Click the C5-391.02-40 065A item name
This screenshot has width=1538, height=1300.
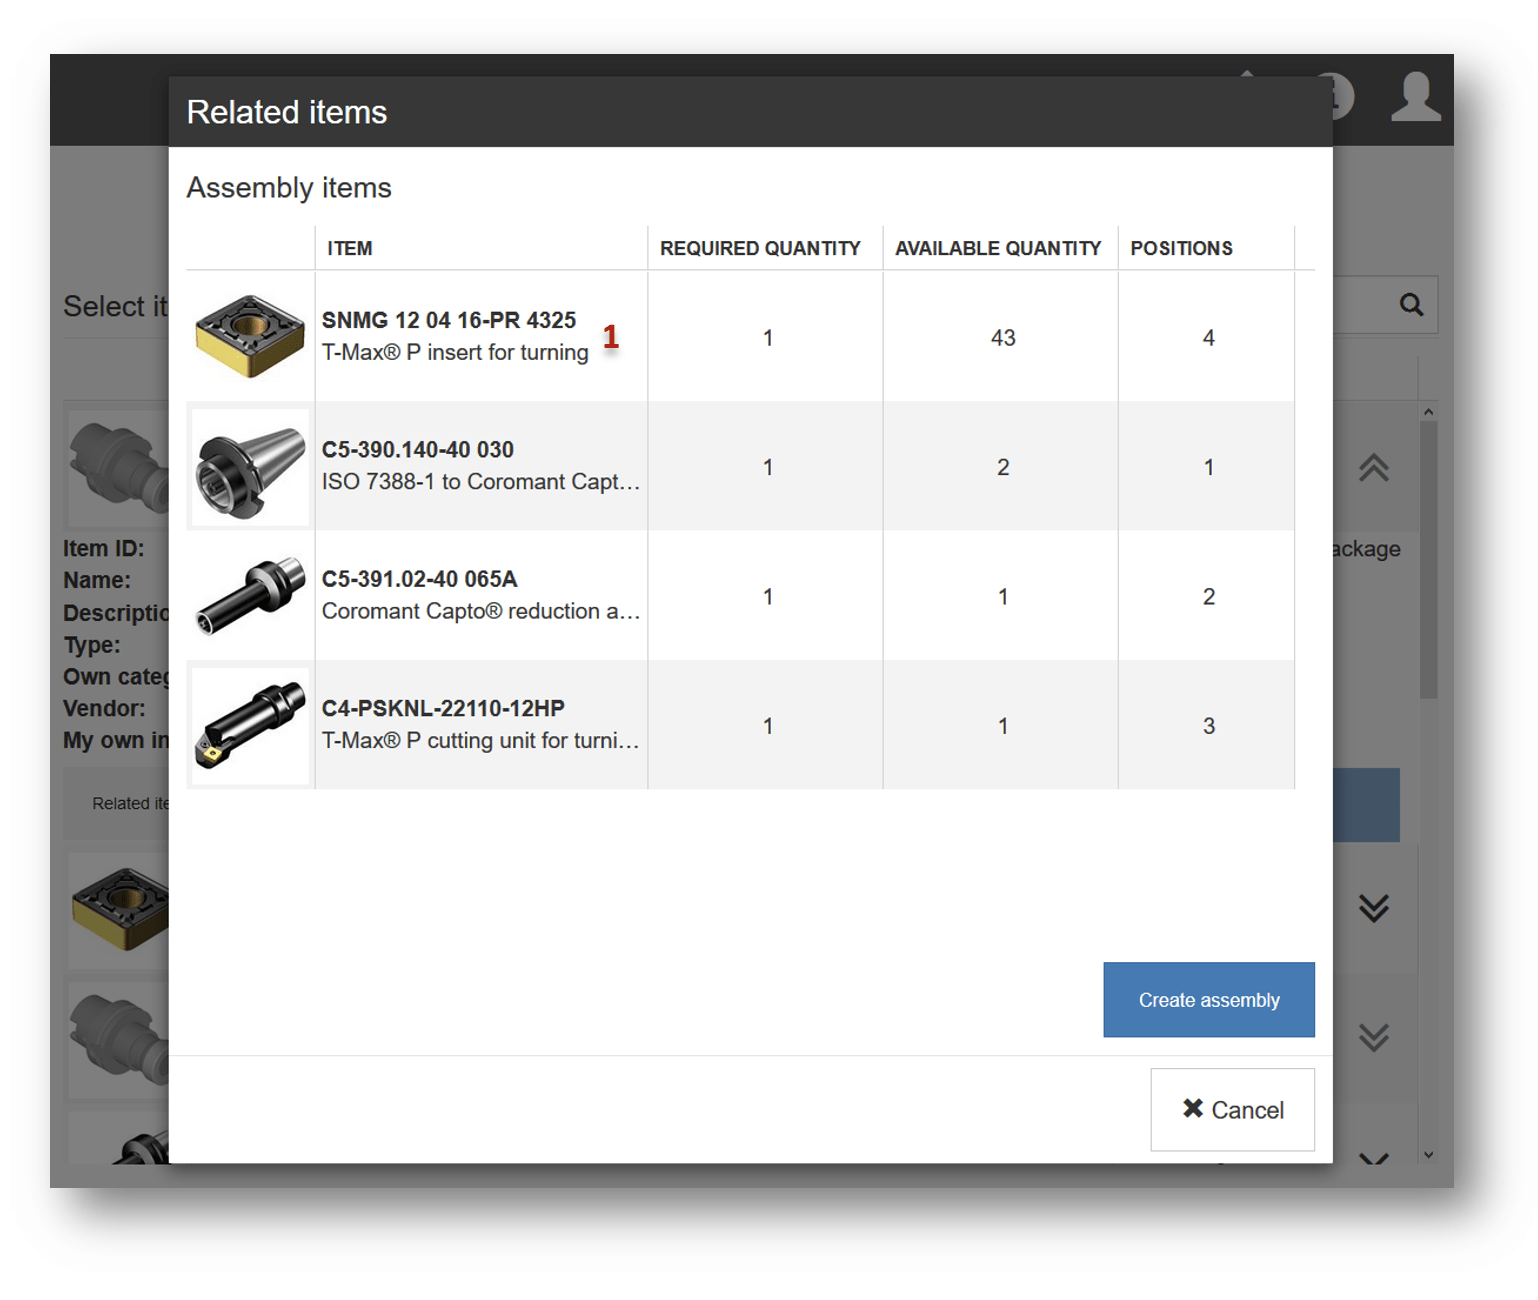pyautogui.click(x=419, y=579)
